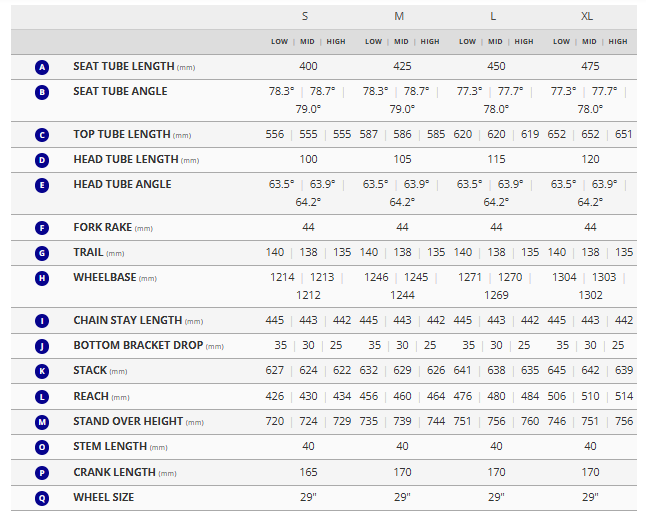Select the circled P icon beside crank length

[42, 472]
